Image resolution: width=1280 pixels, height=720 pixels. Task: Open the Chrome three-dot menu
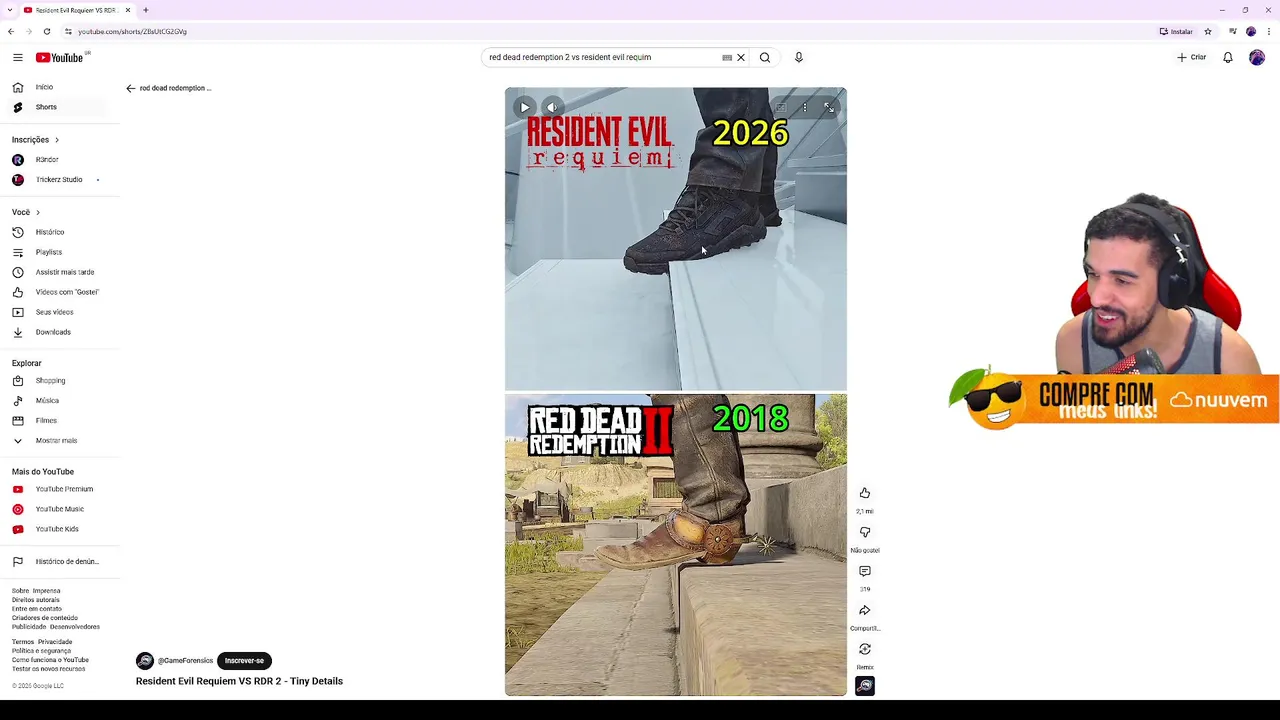pos(1269,31)
